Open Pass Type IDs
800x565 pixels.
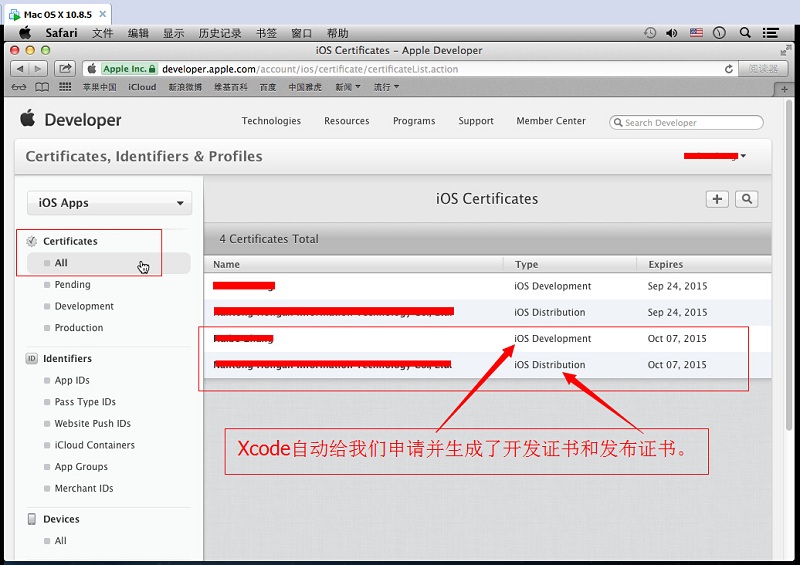point(85,402)
